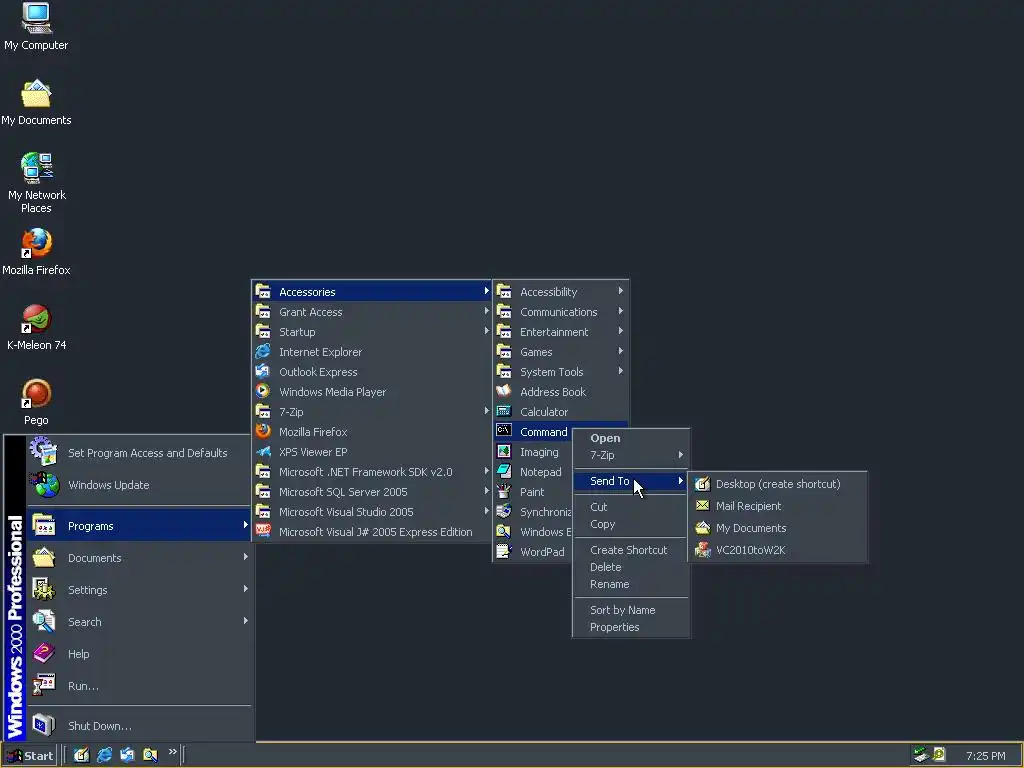Click the Paint icon in Accessories
Image resolution: width=1024 pixels, height=768 pixels.
coord(504,491)
